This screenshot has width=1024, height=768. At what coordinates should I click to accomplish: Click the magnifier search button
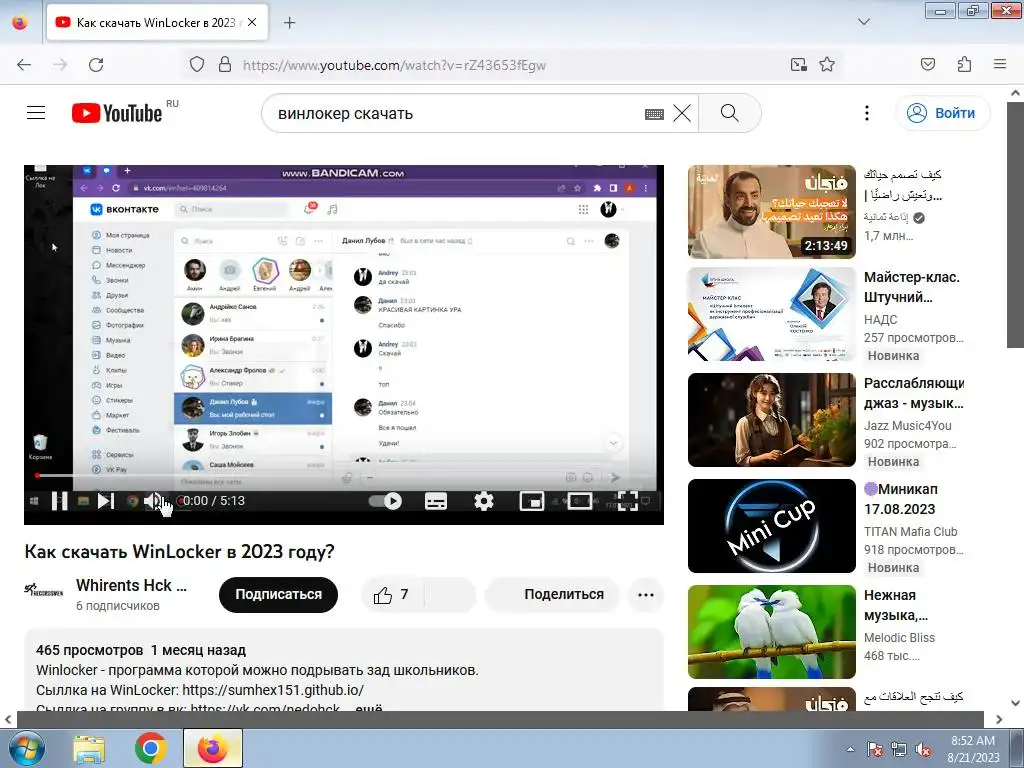coord(729,113)
